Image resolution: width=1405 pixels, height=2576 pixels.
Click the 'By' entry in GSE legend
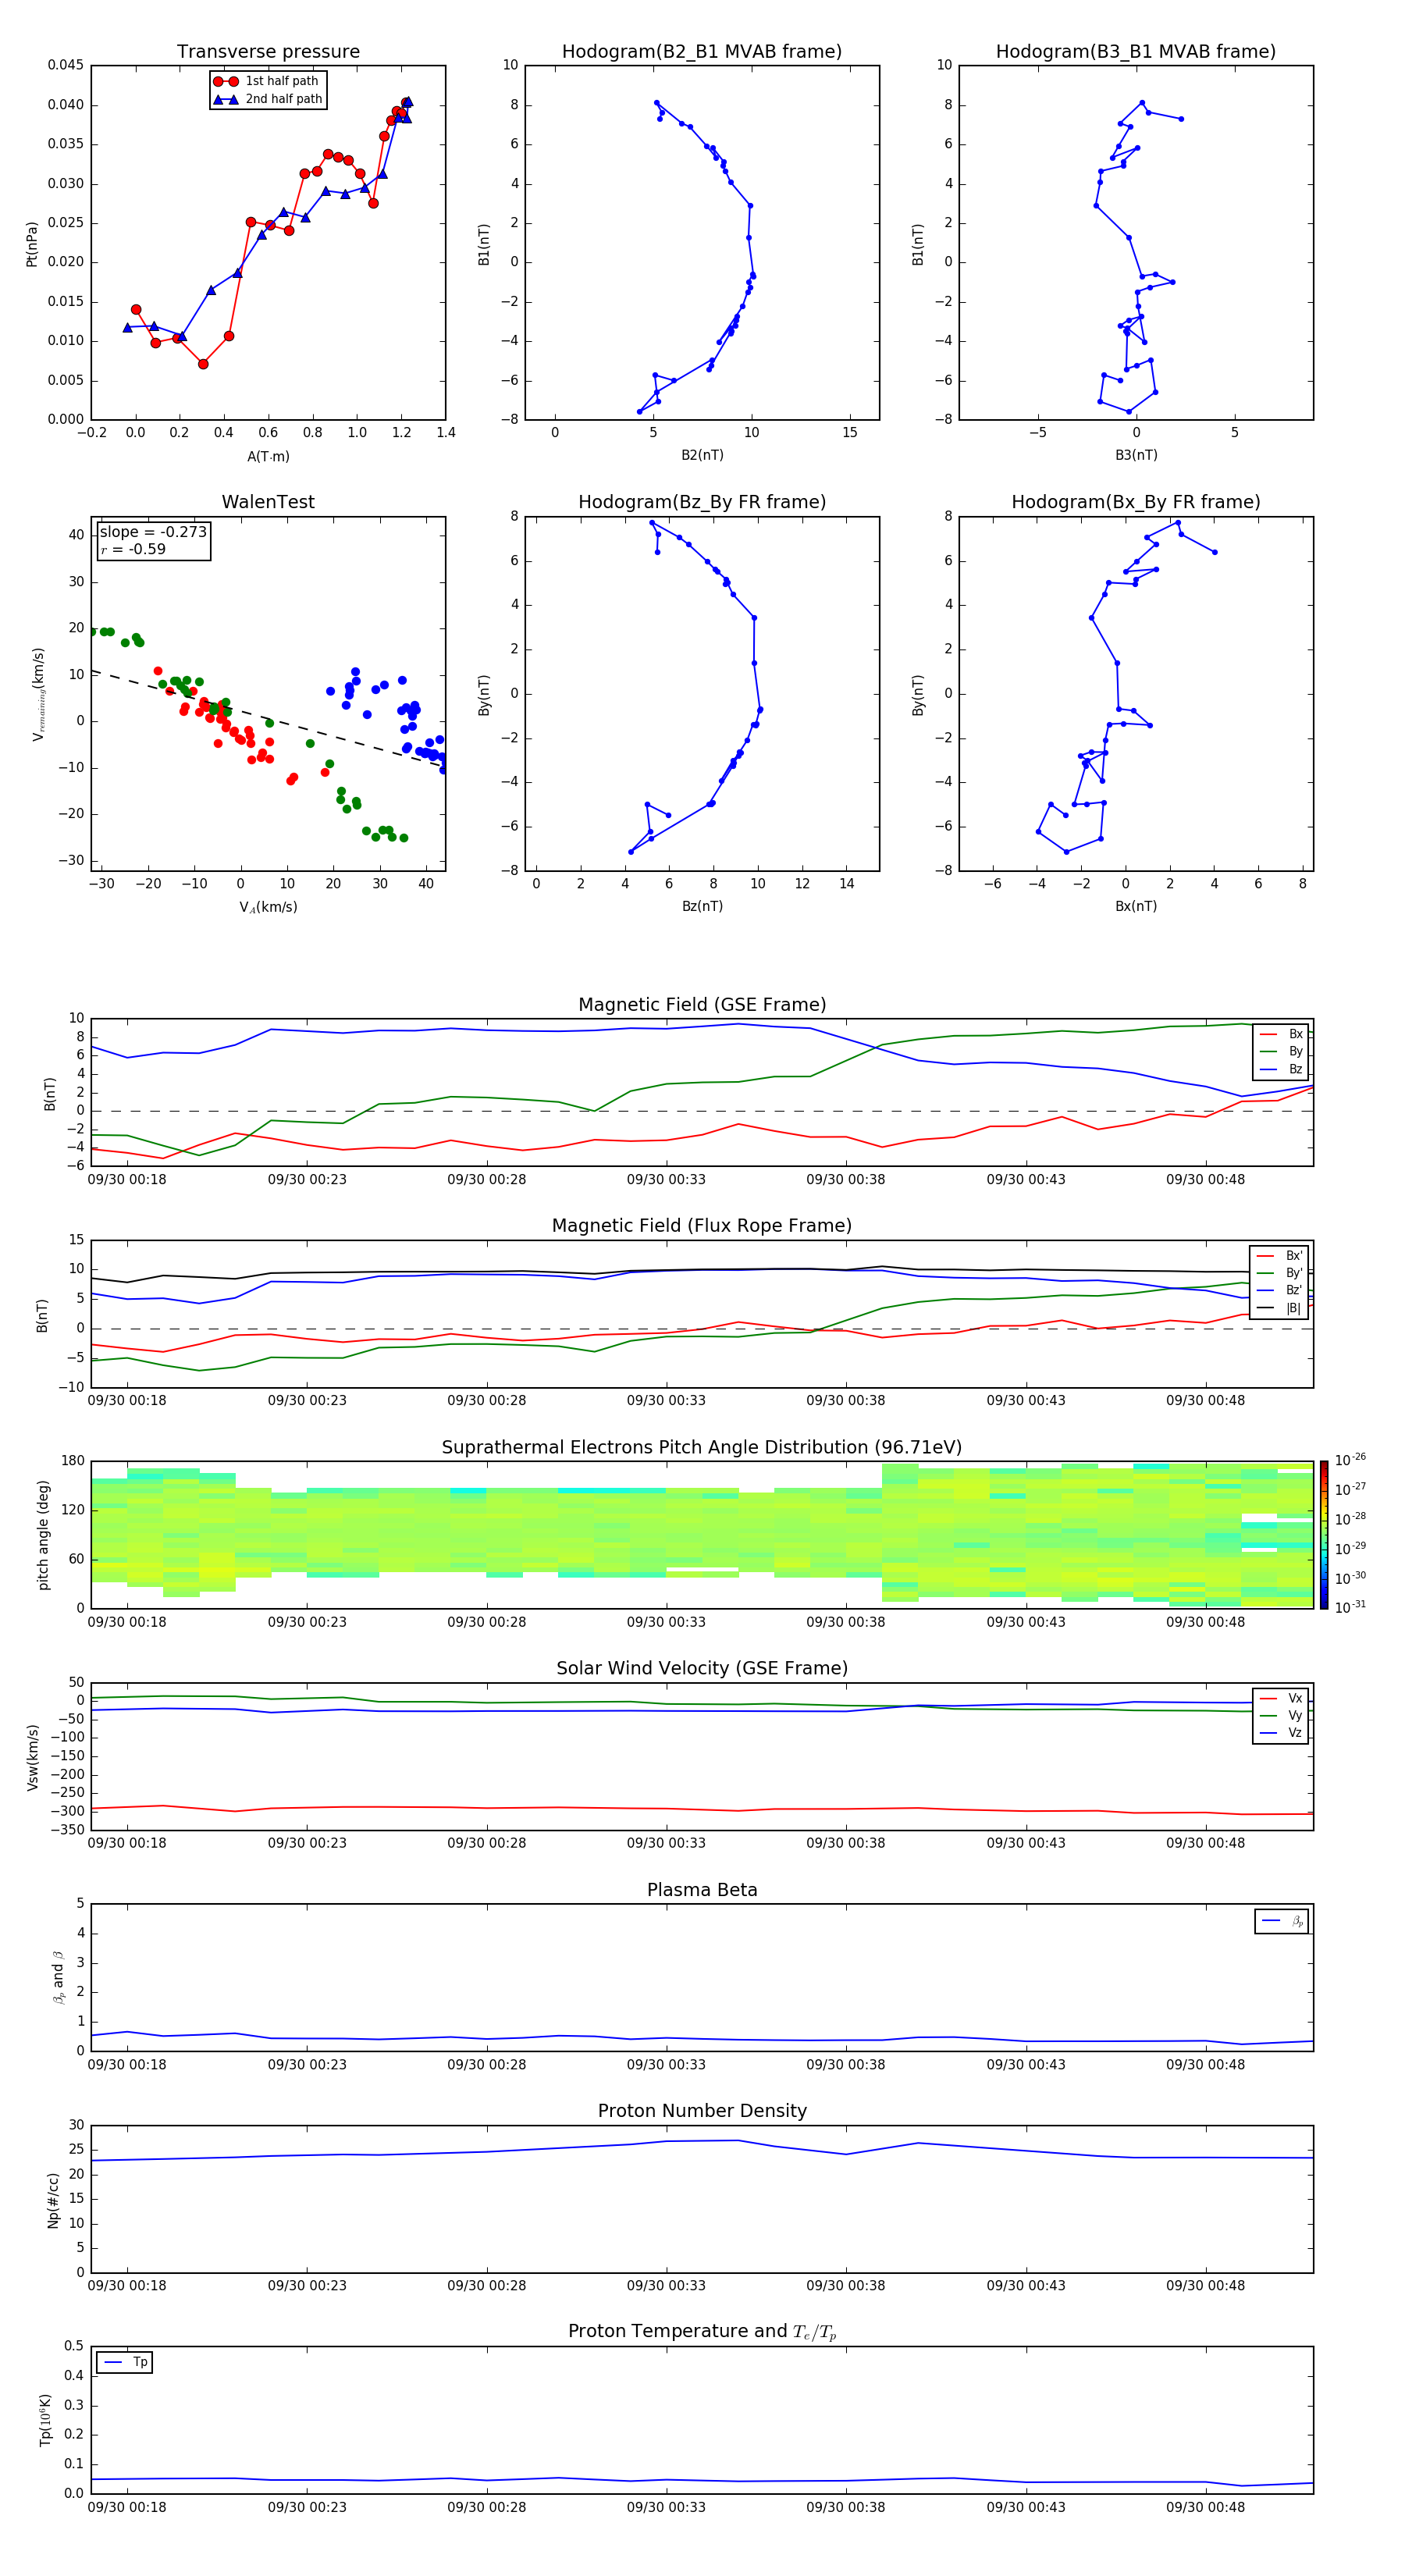1281,1051
